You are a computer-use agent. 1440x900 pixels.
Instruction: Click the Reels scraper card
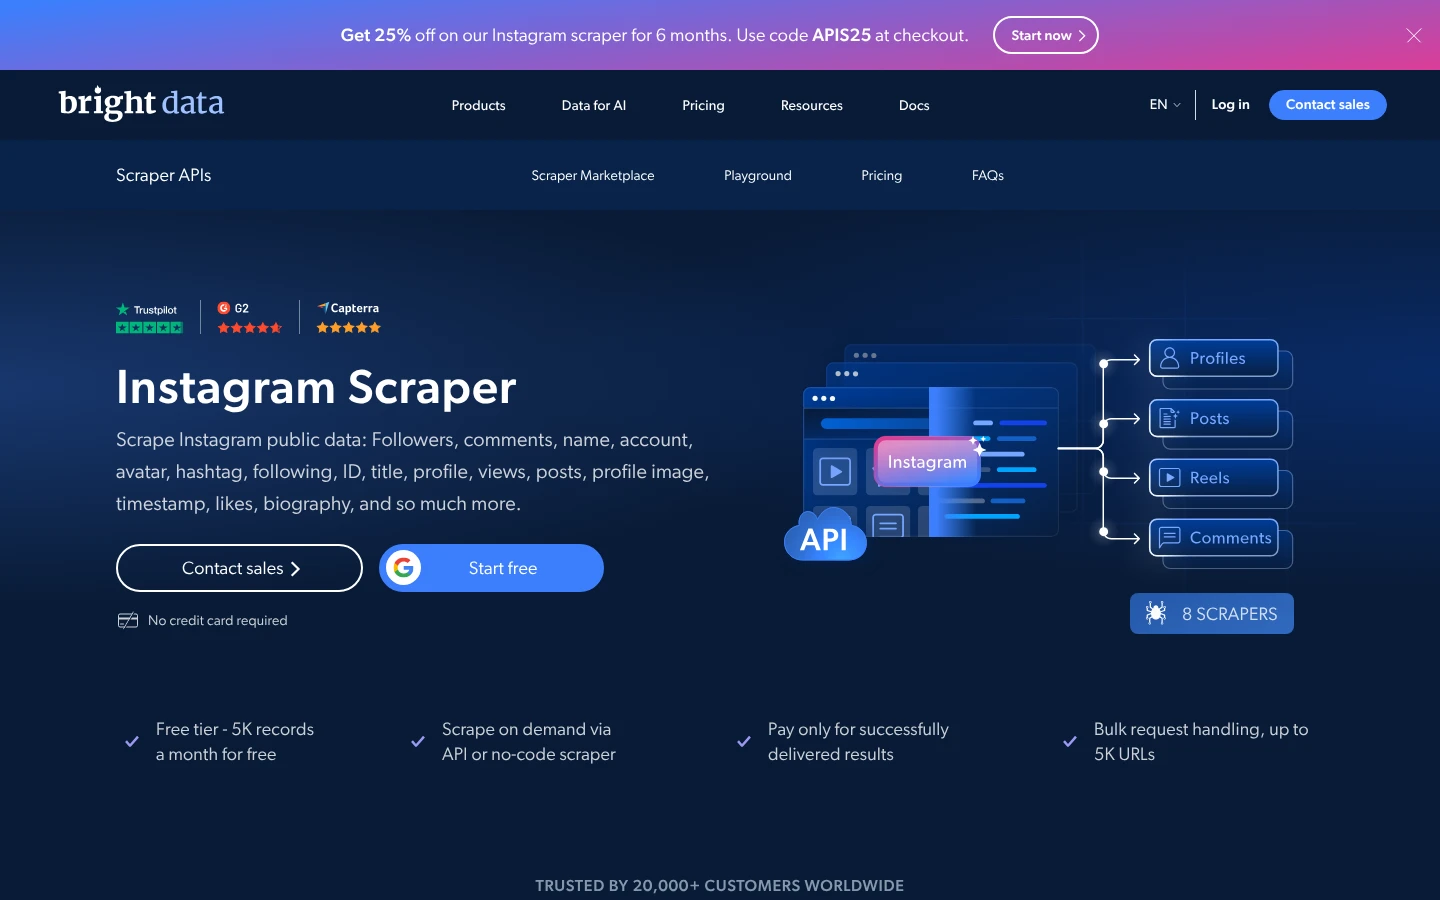tap(1214, 478)
